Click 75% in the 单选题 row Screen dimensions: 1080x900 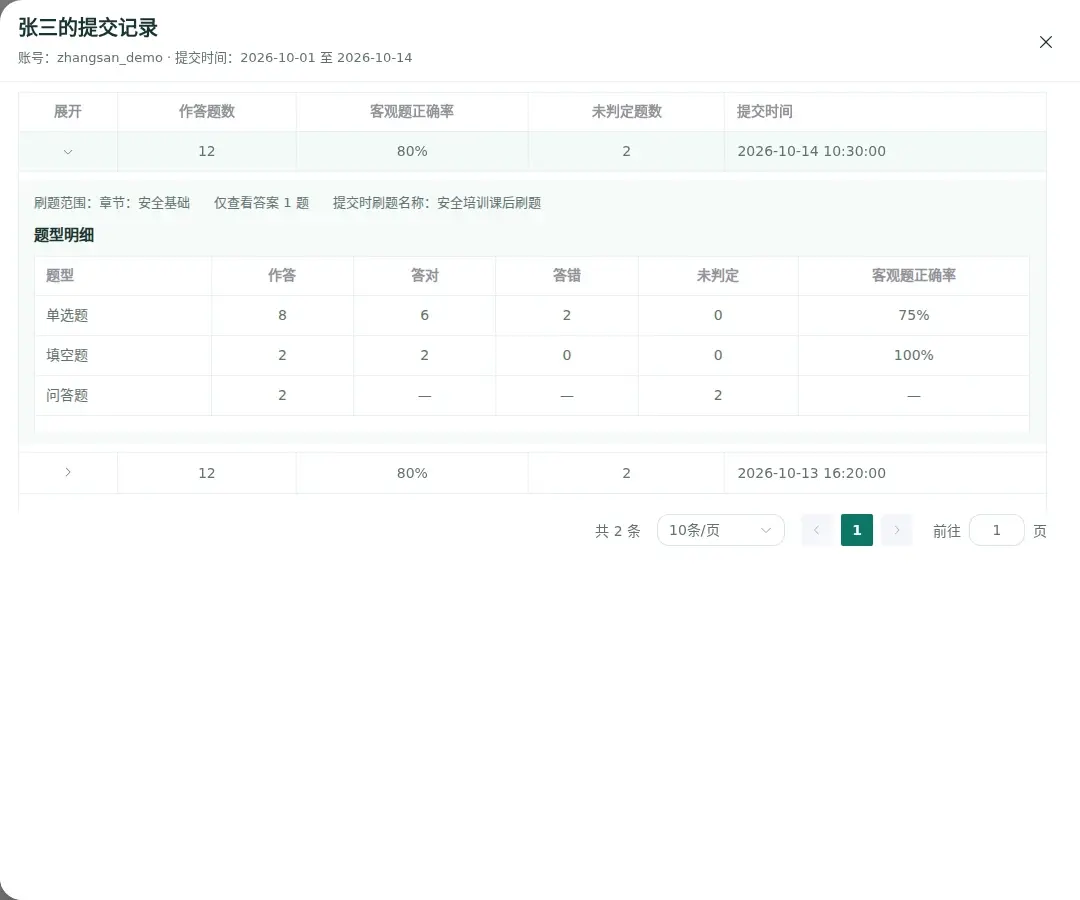[913, 315]
